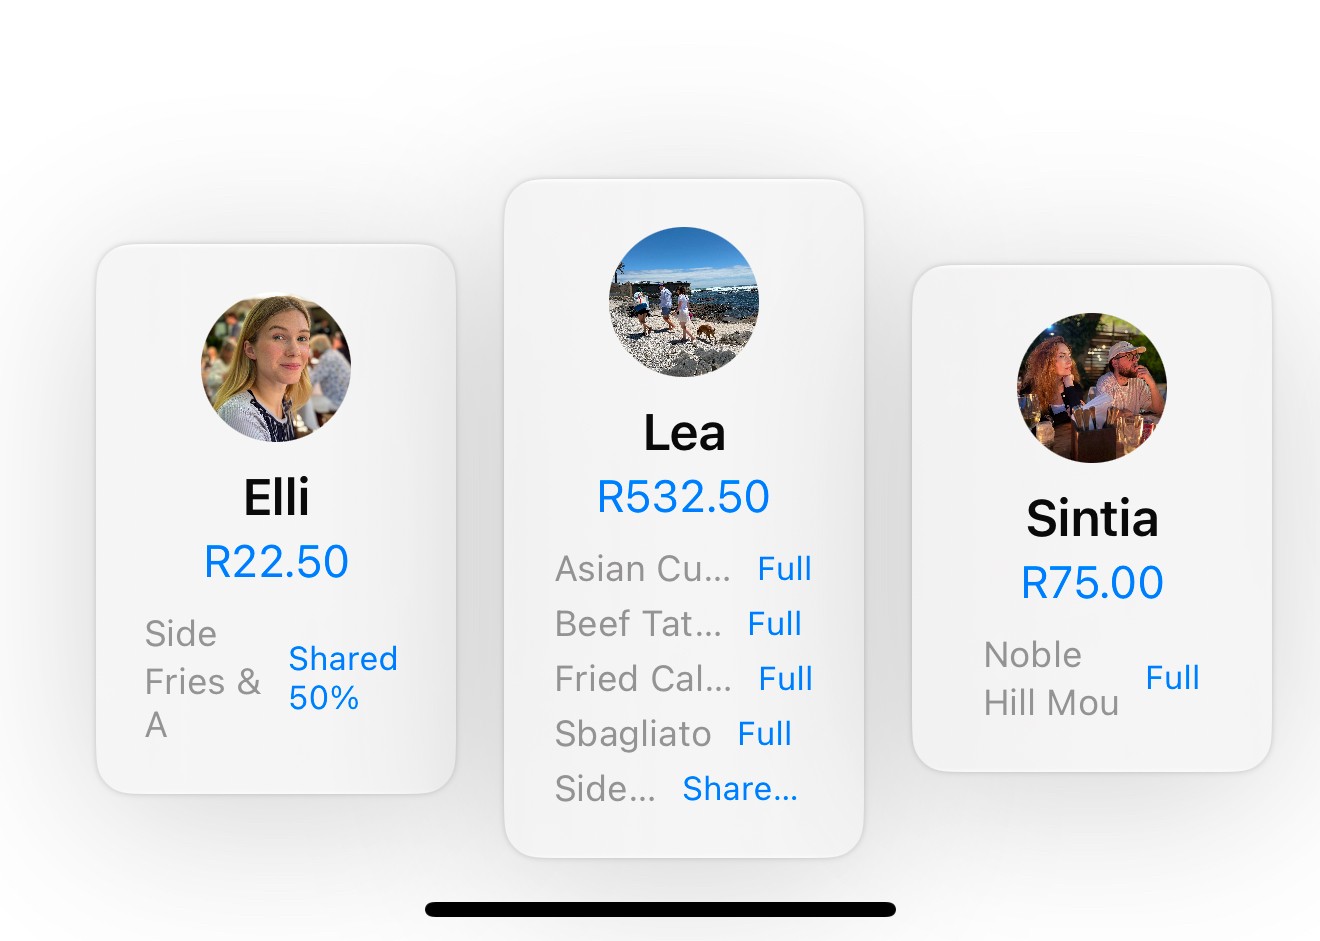This screenshot has width=1320, height=941.
Task: Tap Full on Sintia's card
Action: [x=1172, y=678]
